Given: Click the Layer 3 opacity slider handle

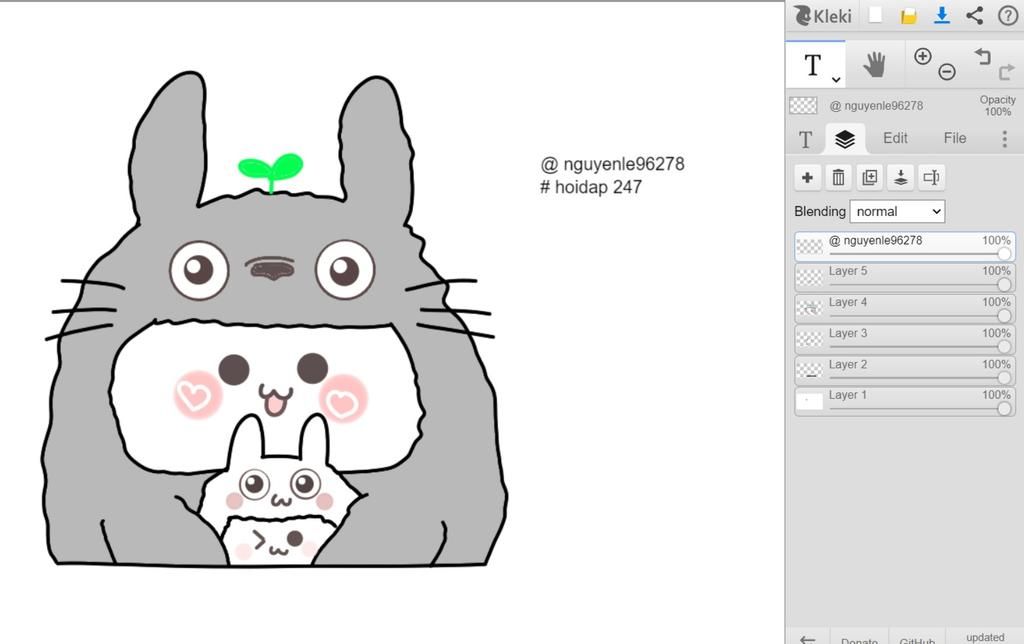Looking at the screenshot, I should pyautogui.click(x=1004, y=347).
